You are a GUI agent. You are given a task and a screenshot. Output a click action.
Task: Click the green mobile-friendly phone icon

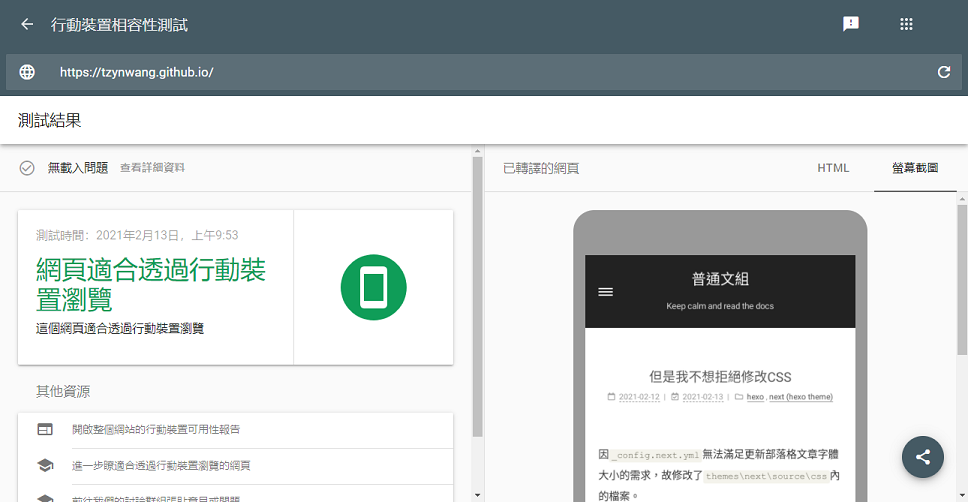[373, 287]
